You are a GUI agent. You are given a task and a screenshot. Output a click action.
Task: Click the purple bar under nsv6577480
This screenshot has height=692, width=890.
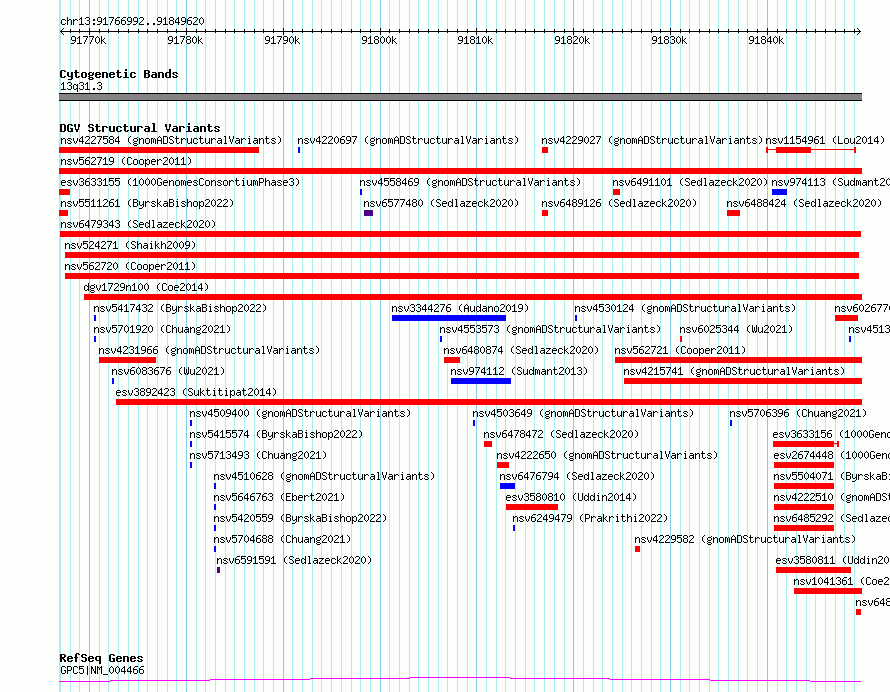click(368, 213)
